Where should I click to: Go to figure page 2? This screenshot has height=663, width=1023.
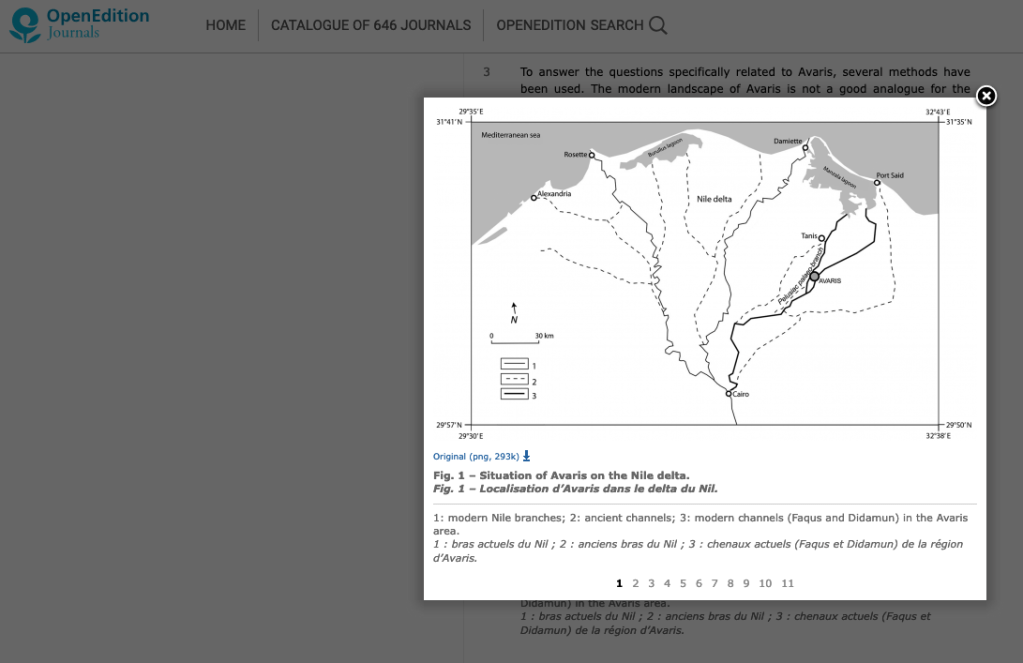click(x=635, y=583)
